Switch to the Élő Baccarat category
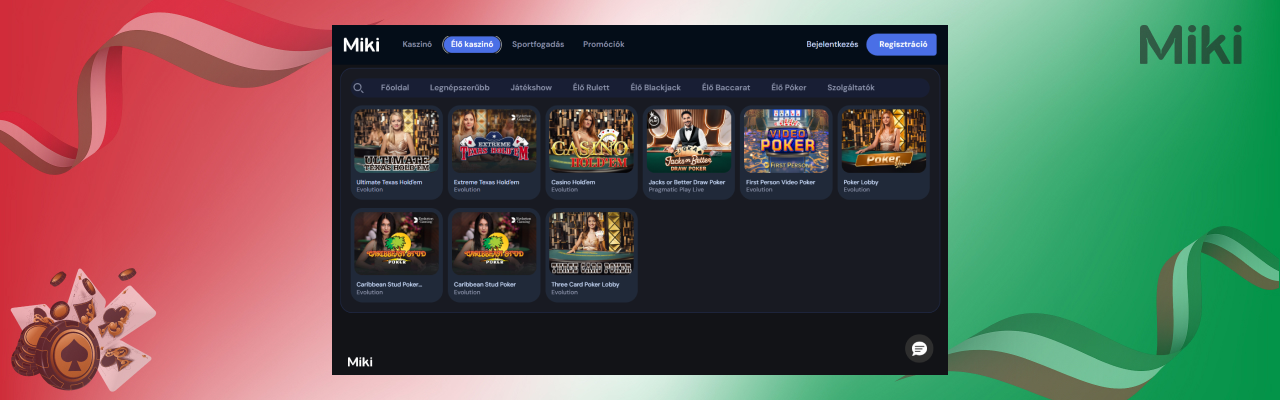Viewport: 1280px width, 400px height. coord(726,88)
